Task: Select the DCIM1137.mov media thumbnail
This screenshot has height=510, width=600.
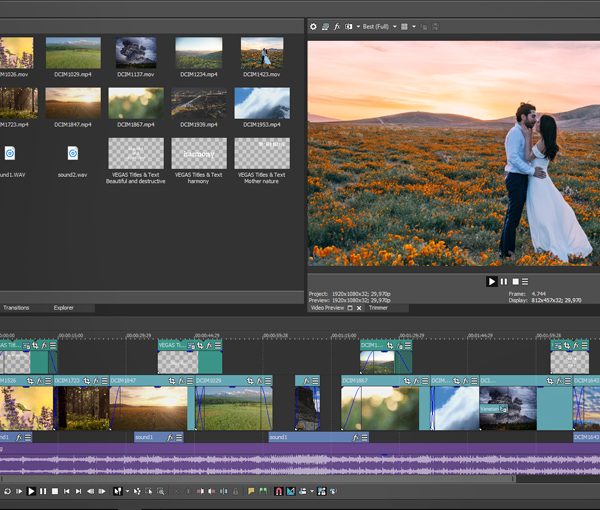Action: [136, 53]
